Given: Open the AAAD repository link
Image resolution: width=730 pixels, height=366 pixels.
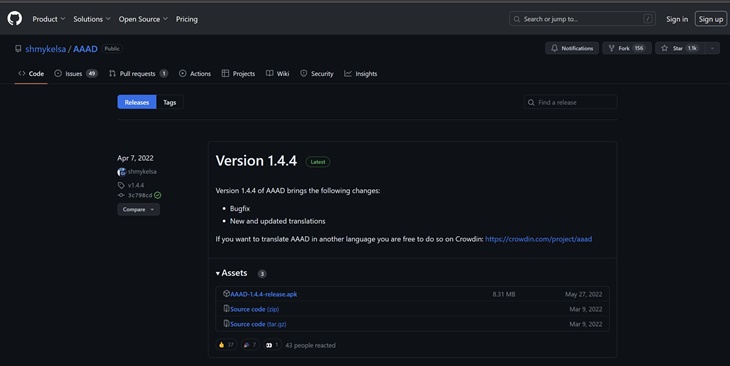Looking at the screenshot, I should 85,49.
